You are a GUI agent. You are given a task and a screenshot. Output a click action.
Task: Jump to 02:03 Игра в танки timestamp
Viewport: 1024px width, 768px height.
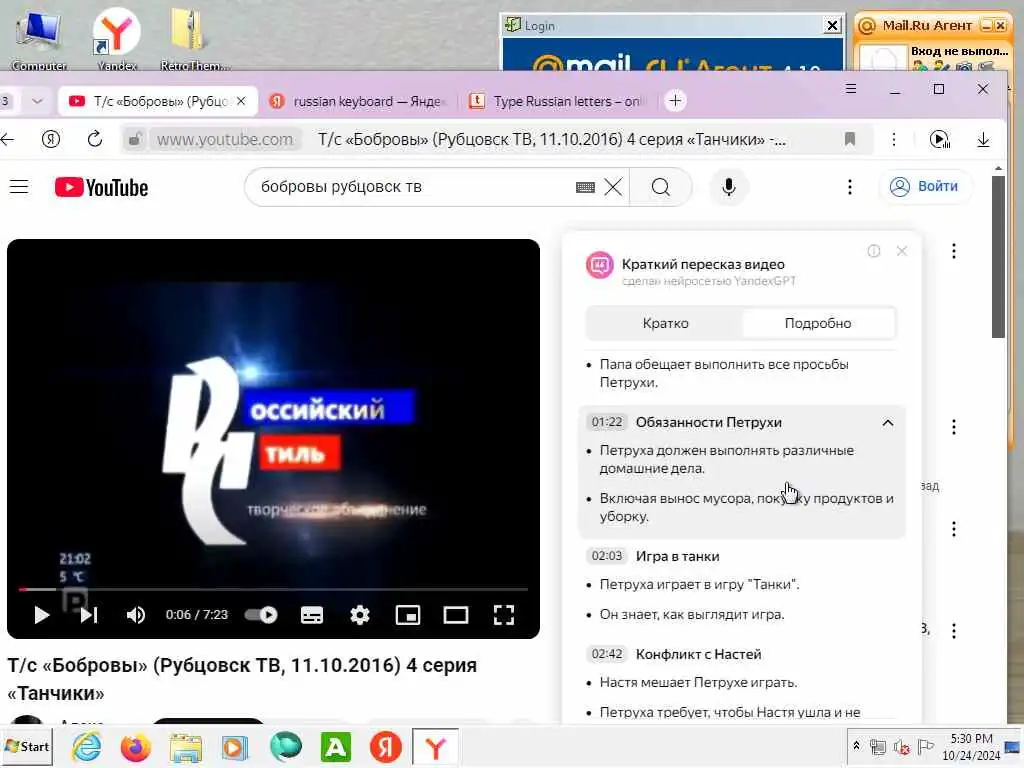click(607, 556)
